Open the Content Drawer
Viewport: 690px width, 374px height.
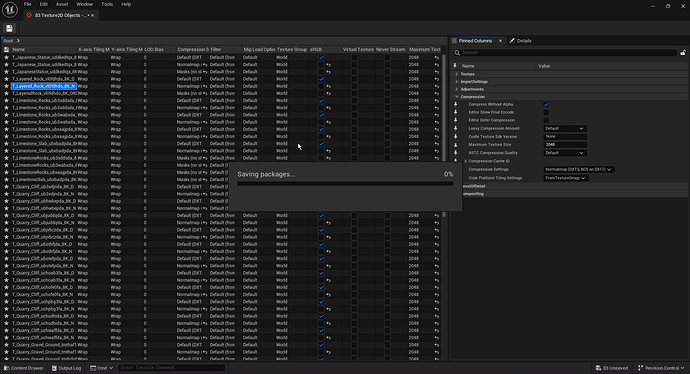24,368
